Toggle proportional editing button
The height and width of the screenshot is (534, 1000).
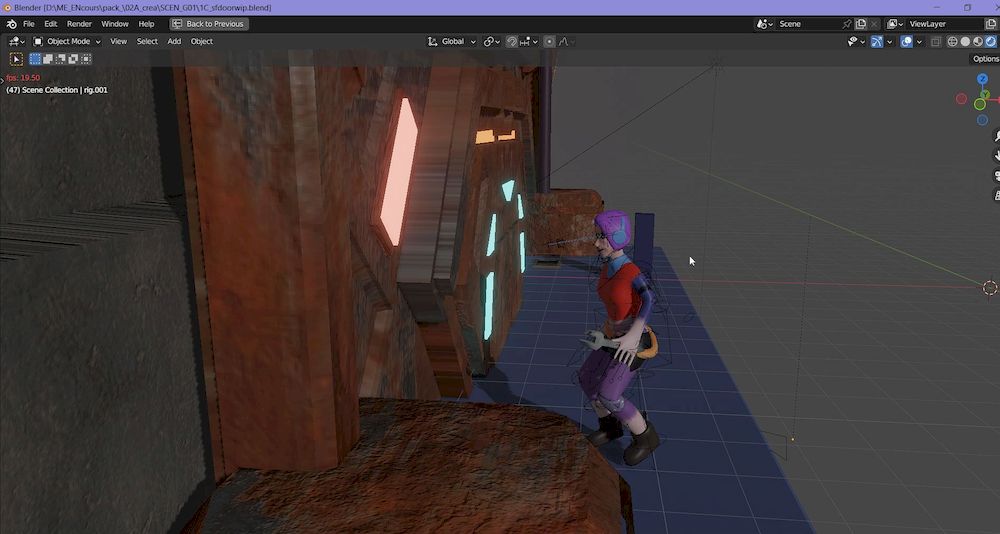tap(549, 42)
